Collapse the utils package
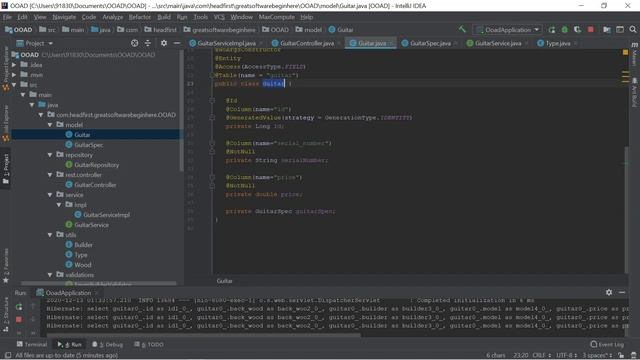640x360 pixels. click(50, 235)
